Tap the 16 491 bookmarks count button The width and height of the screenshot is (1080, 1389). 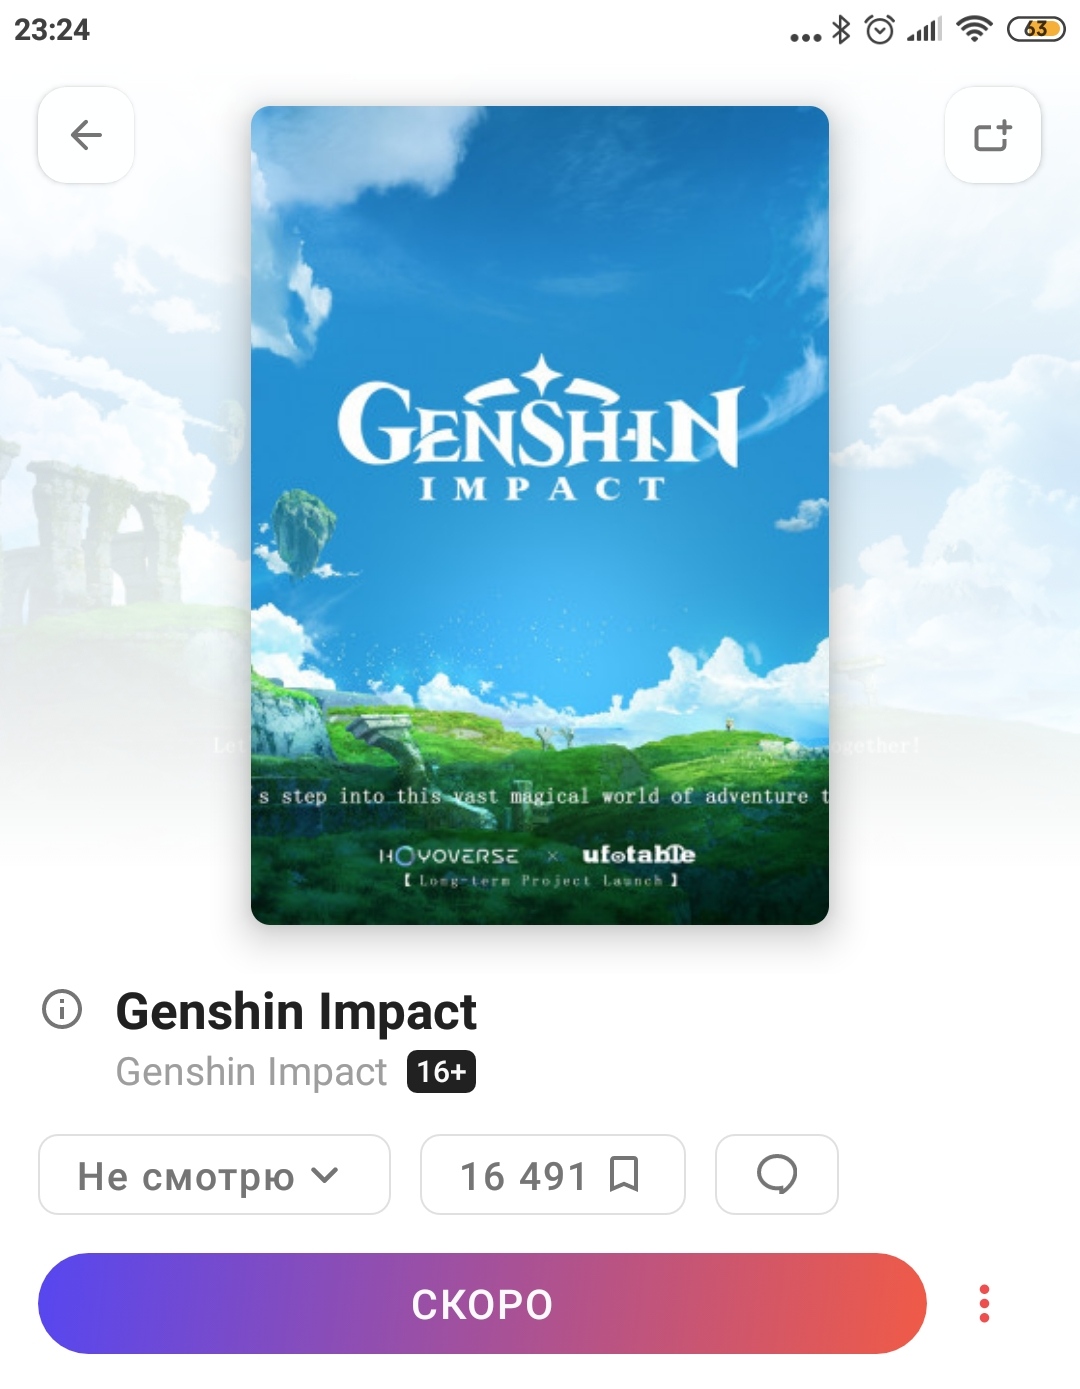point(553,1174)
